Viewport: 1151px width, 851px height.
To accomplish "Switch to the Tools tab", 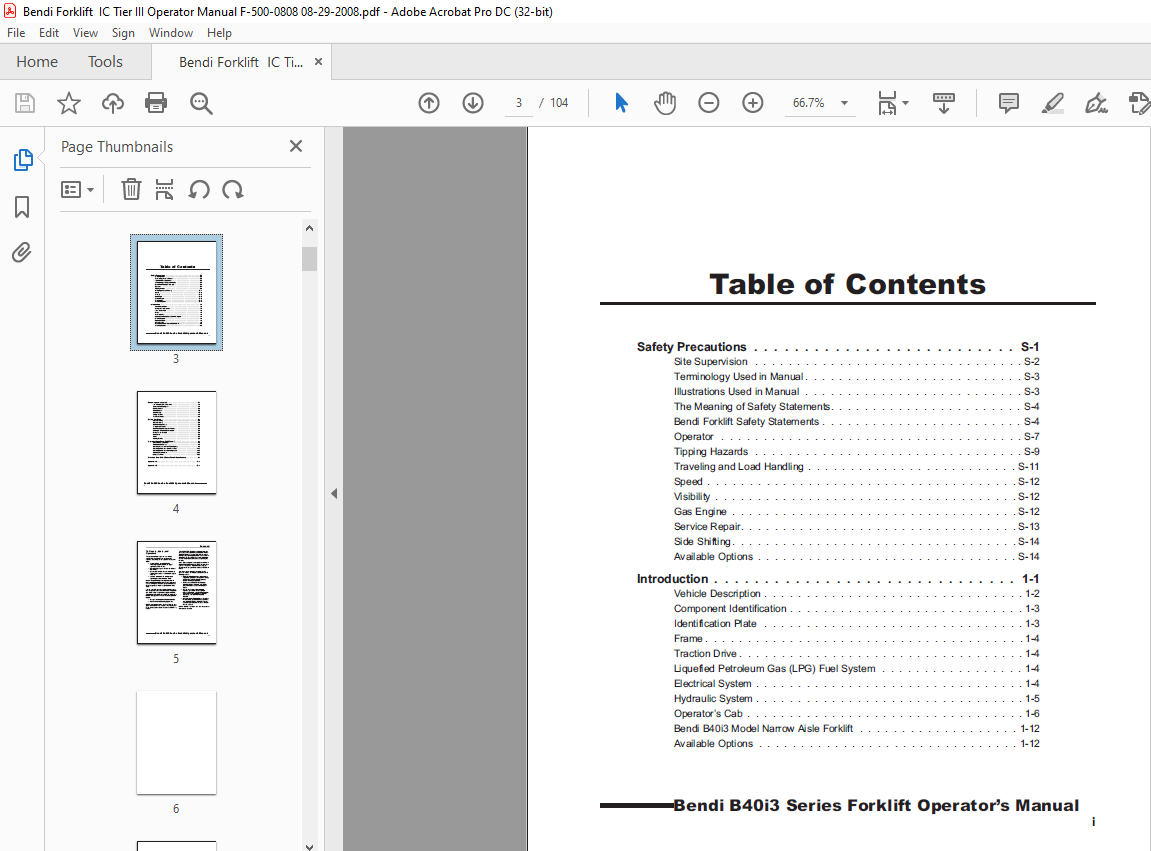I will pos(105,62).
